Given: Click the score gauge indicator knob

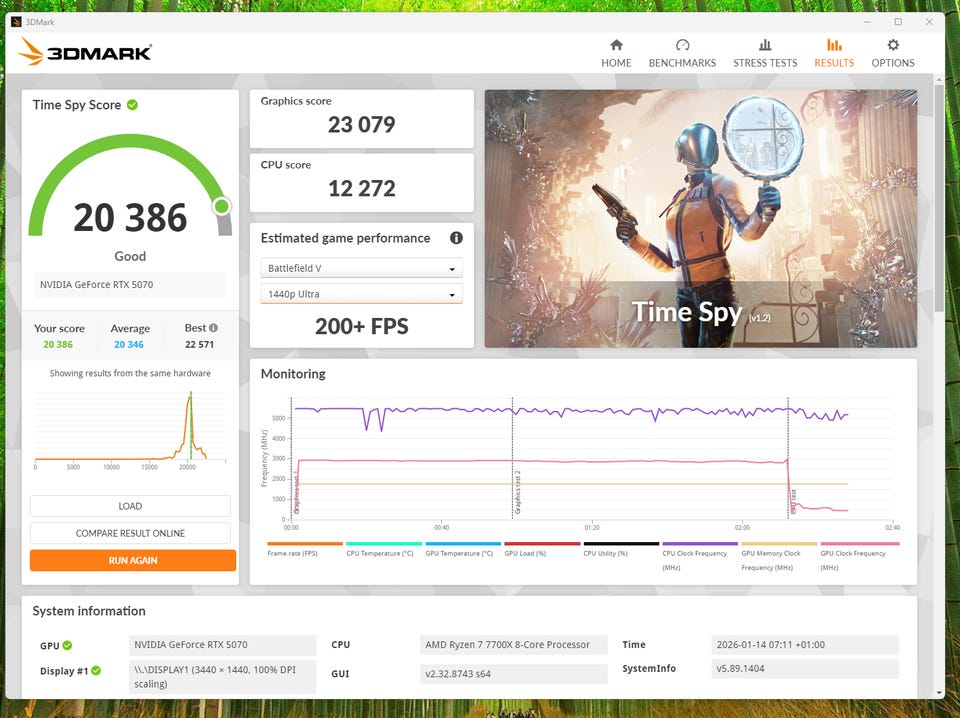Looking at the screenshot, I should 222,206.
